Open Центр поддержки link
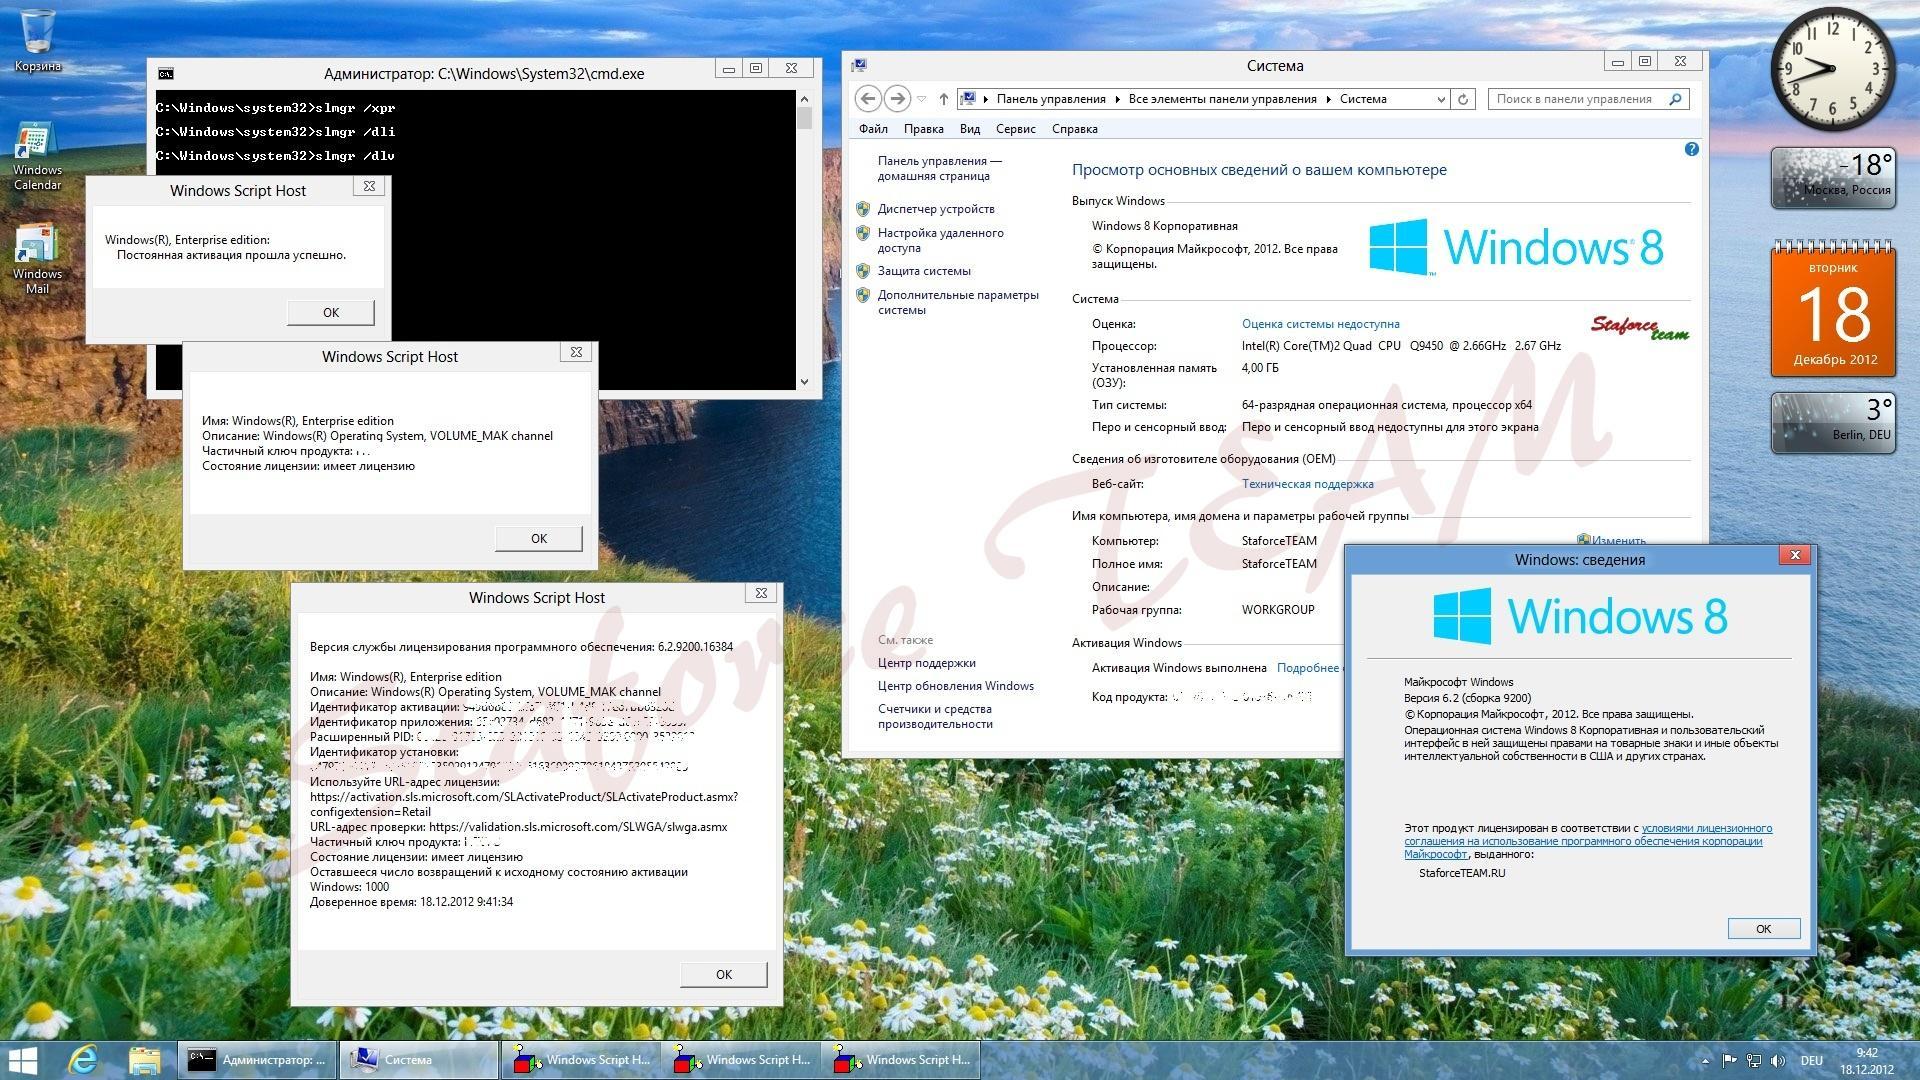This screenshot has height=1080, width=1920. coord(926,663)
